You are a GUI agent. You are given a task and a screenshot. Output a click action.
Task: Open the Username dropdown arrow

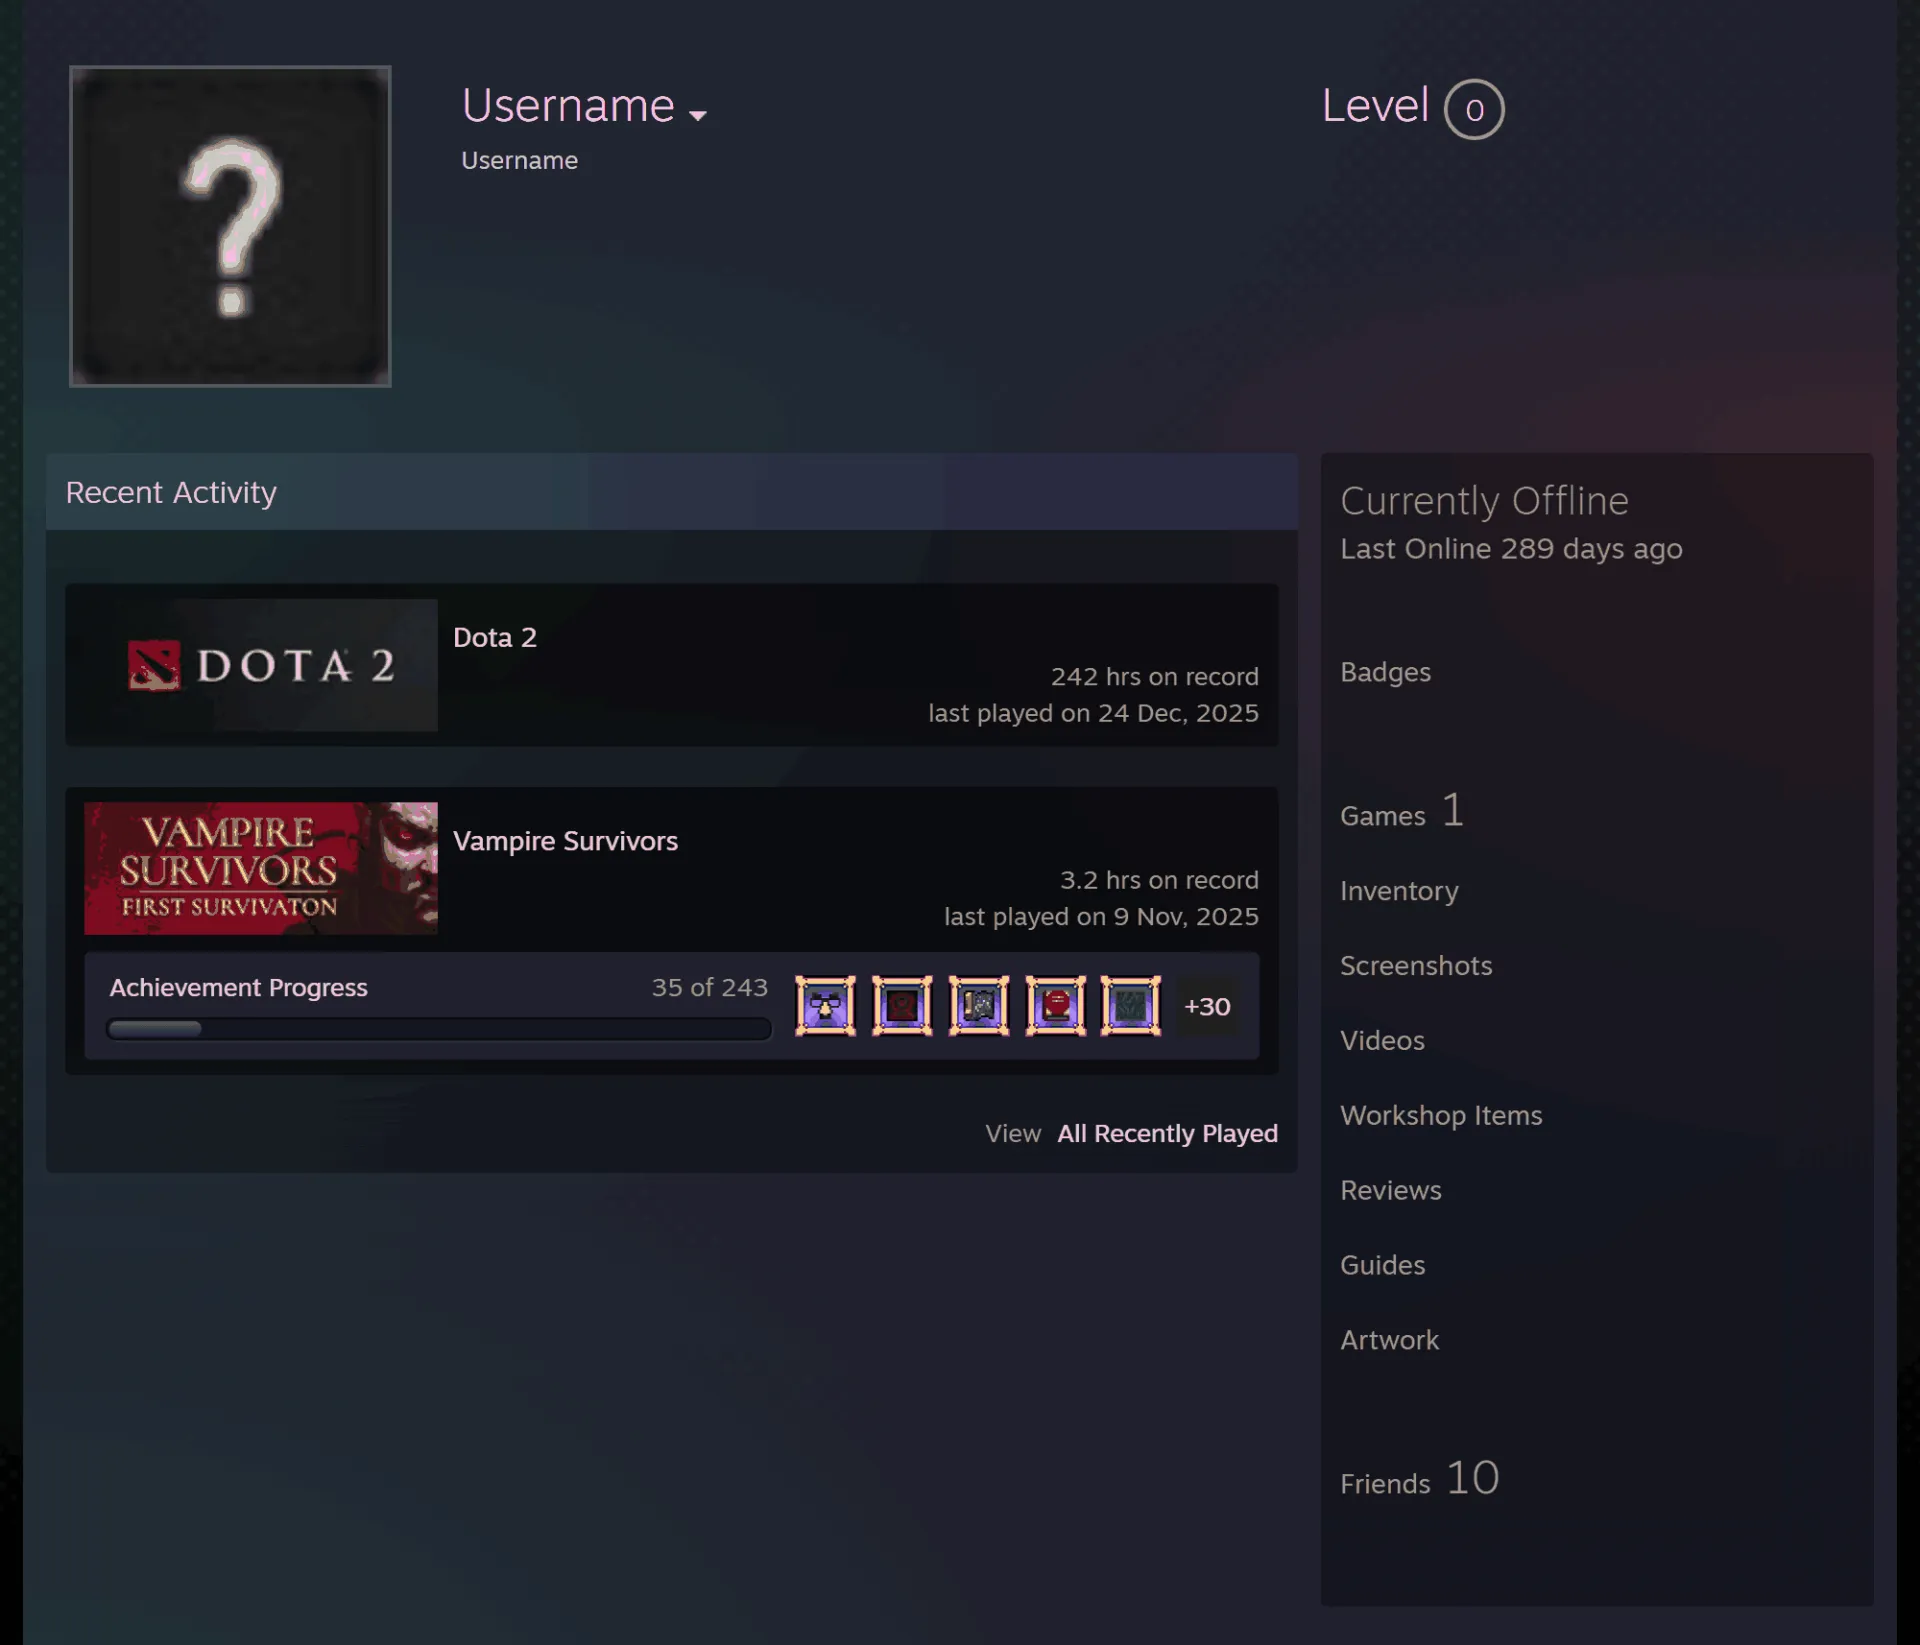[x=698, y=116]
